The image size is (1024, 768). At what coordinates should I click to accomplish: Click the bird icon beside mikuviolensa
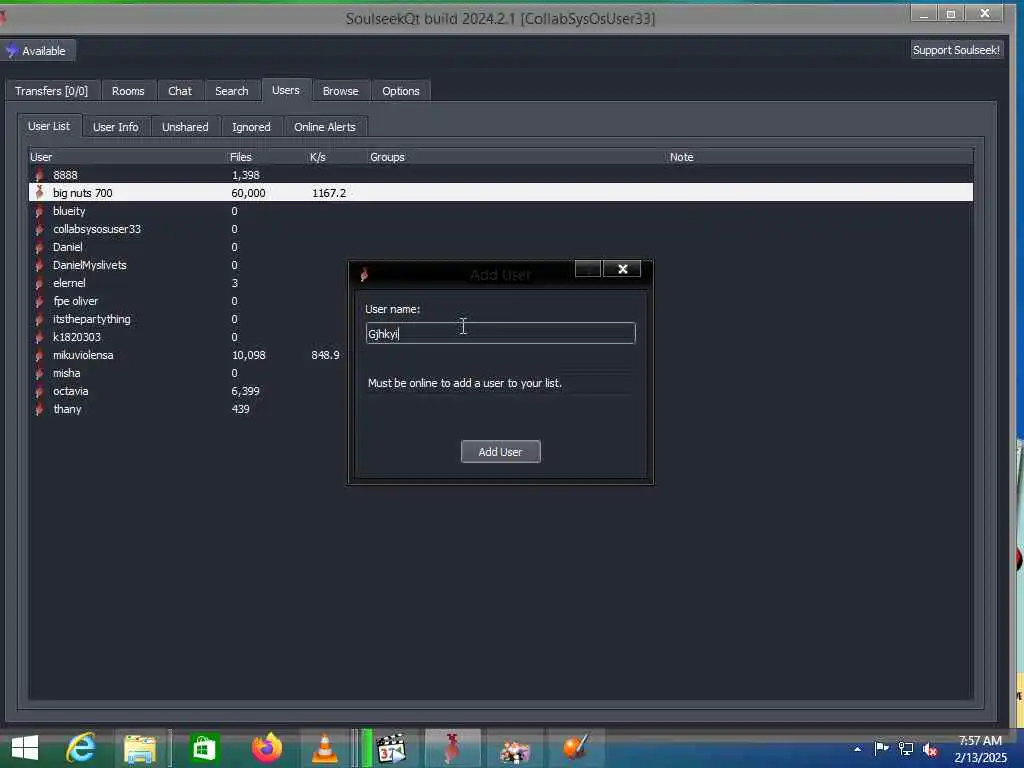[x=39, y=355]
